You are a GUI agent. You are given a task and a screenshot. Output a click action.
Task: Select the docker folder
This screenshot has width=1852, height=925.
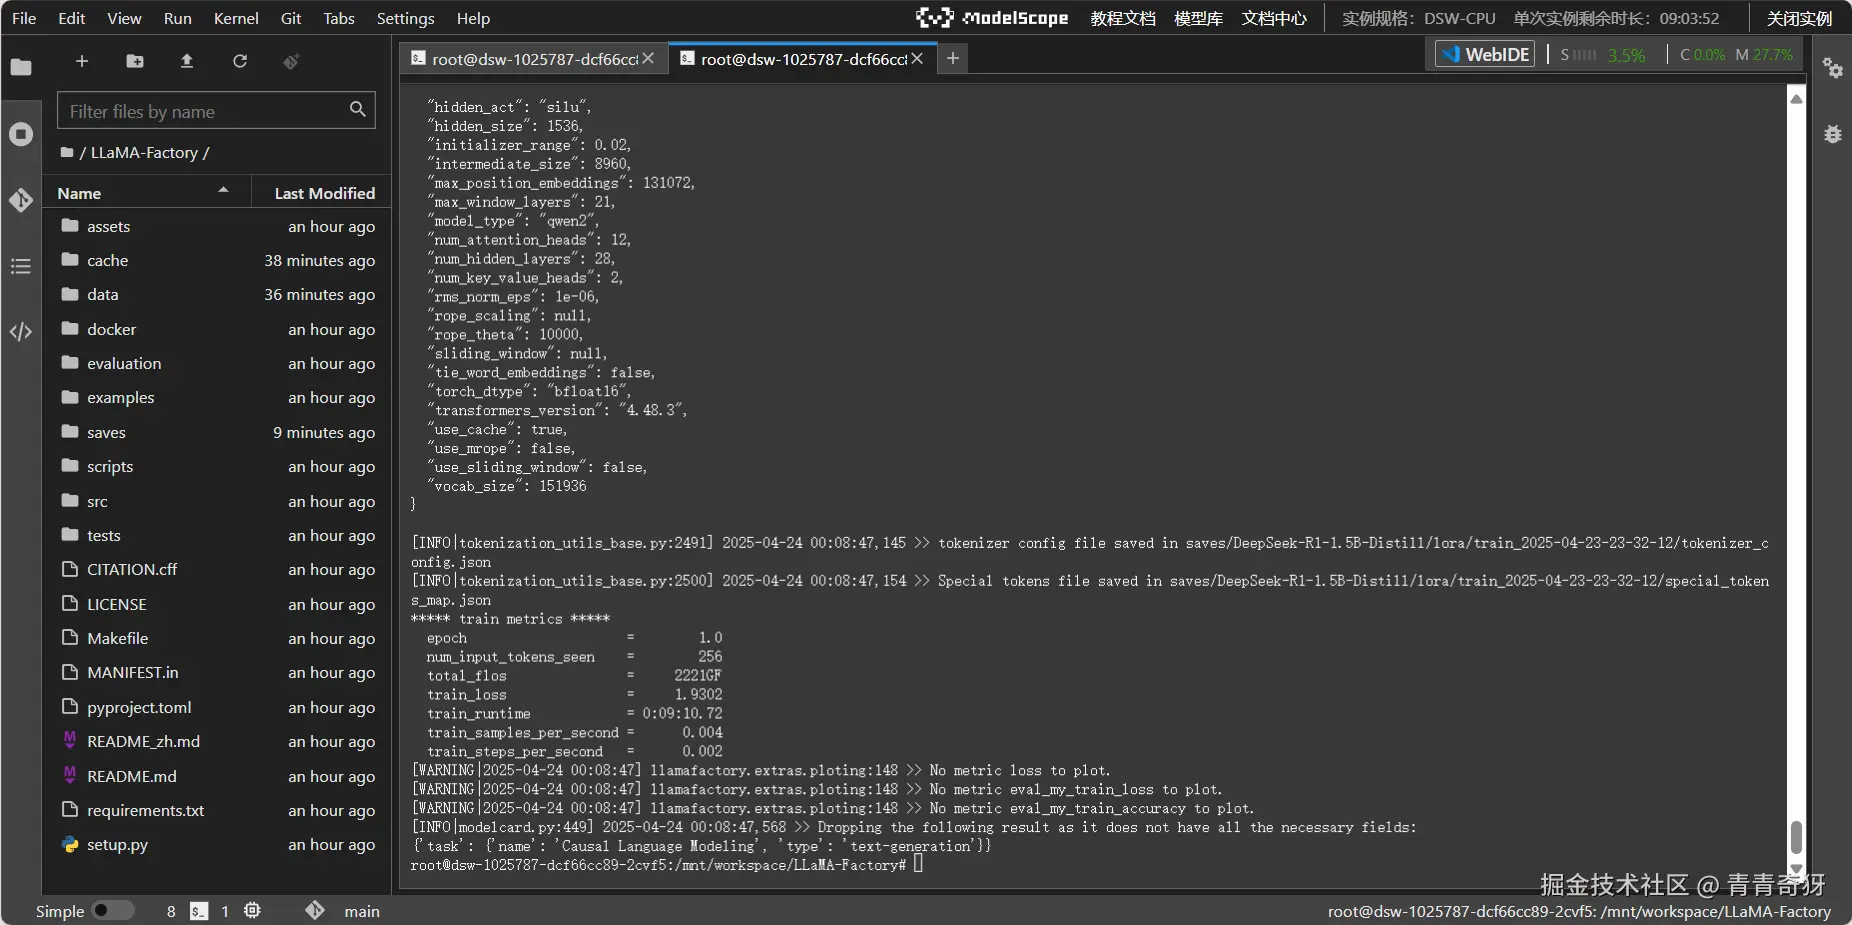pyautogui.click(x=217, y=329)
